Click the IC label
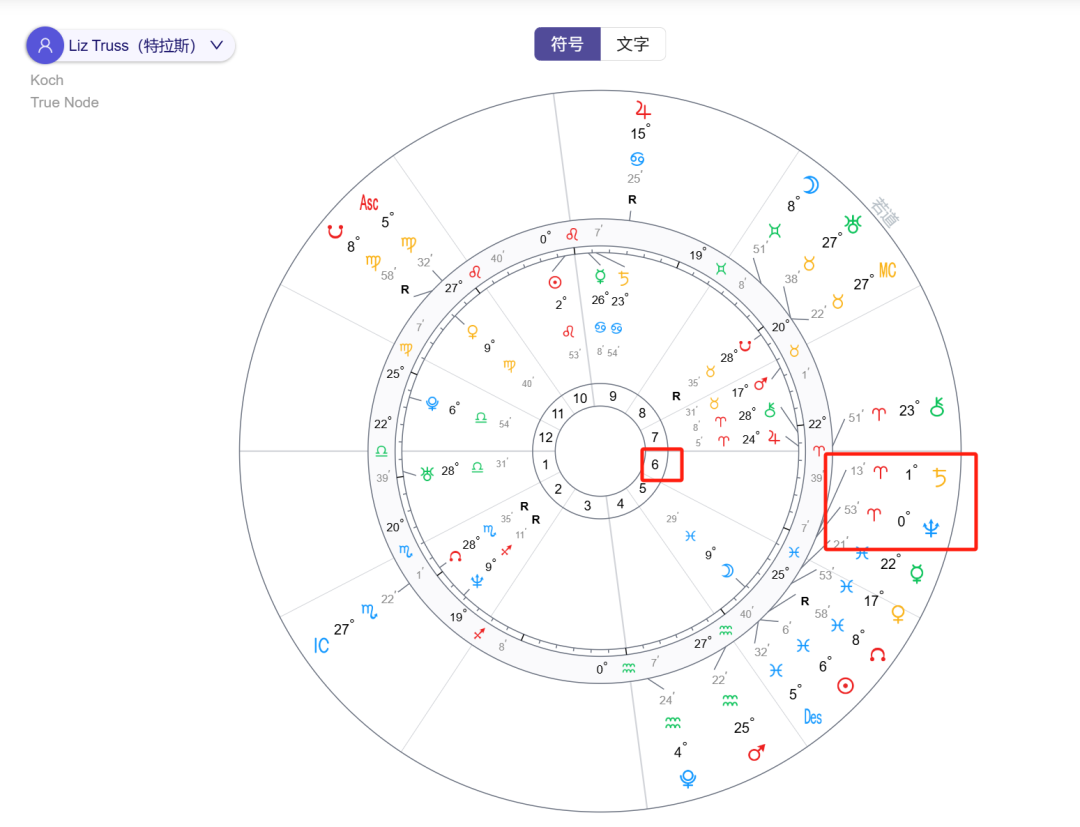The width and height of the screenshot is (1080, 827). click(321, 645)
